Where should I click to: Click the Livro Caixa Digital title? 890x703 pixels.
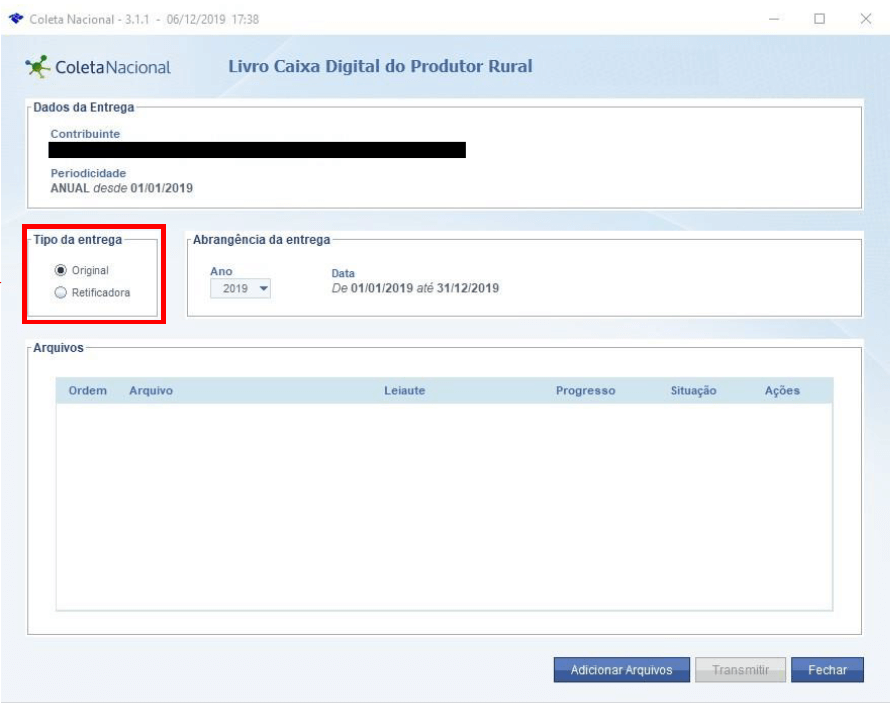coord(380,66)
